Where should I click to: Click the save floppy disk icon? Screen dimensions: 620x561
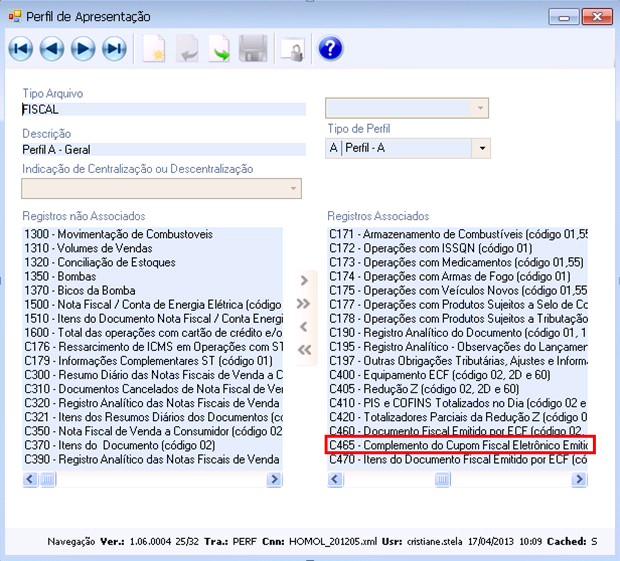coord(252,48)
